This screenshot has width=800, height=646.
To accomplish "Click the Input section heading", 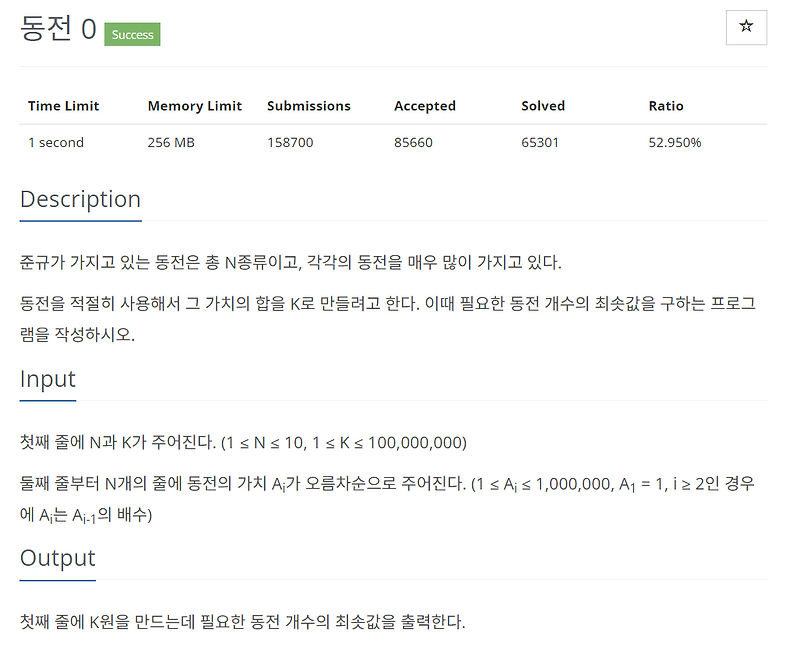I will (47, 380).
